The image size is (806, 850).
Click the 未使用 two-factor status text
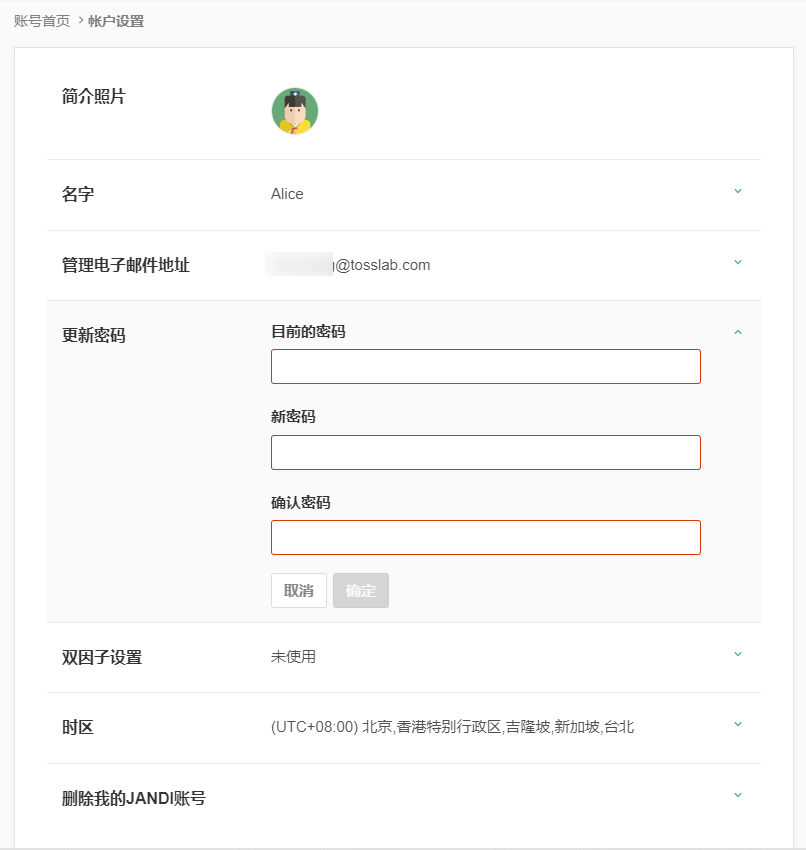tap(293, 657)
